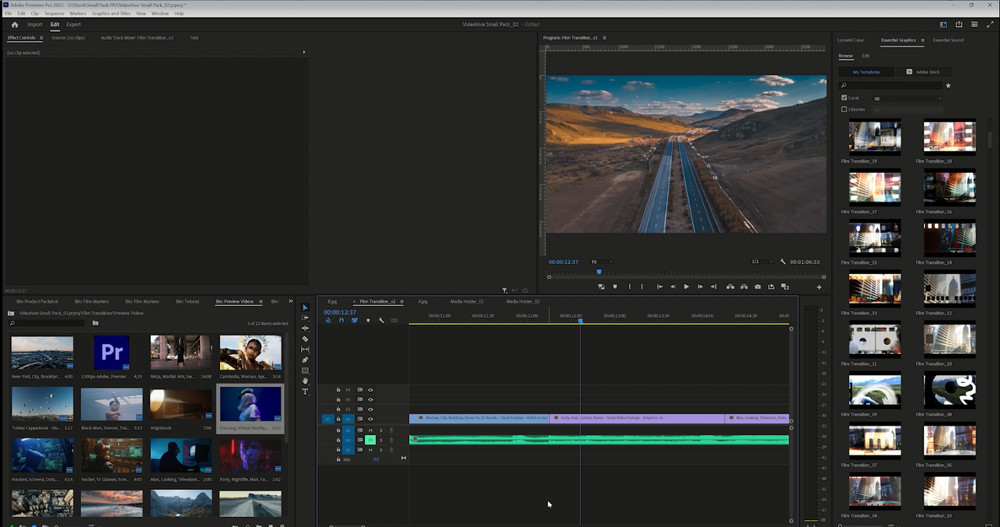Viewport: 1000px width, 527px height.
Task: Click Program Monitor settings wrench
Action: (783, 262)
